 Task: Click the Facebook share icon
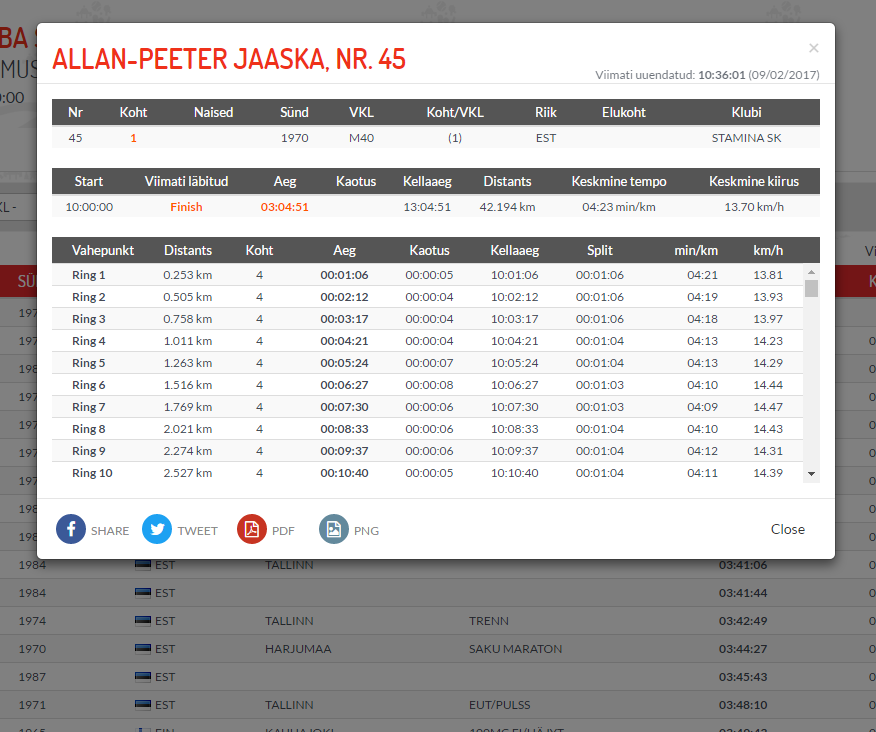click(x=71, y=529)
